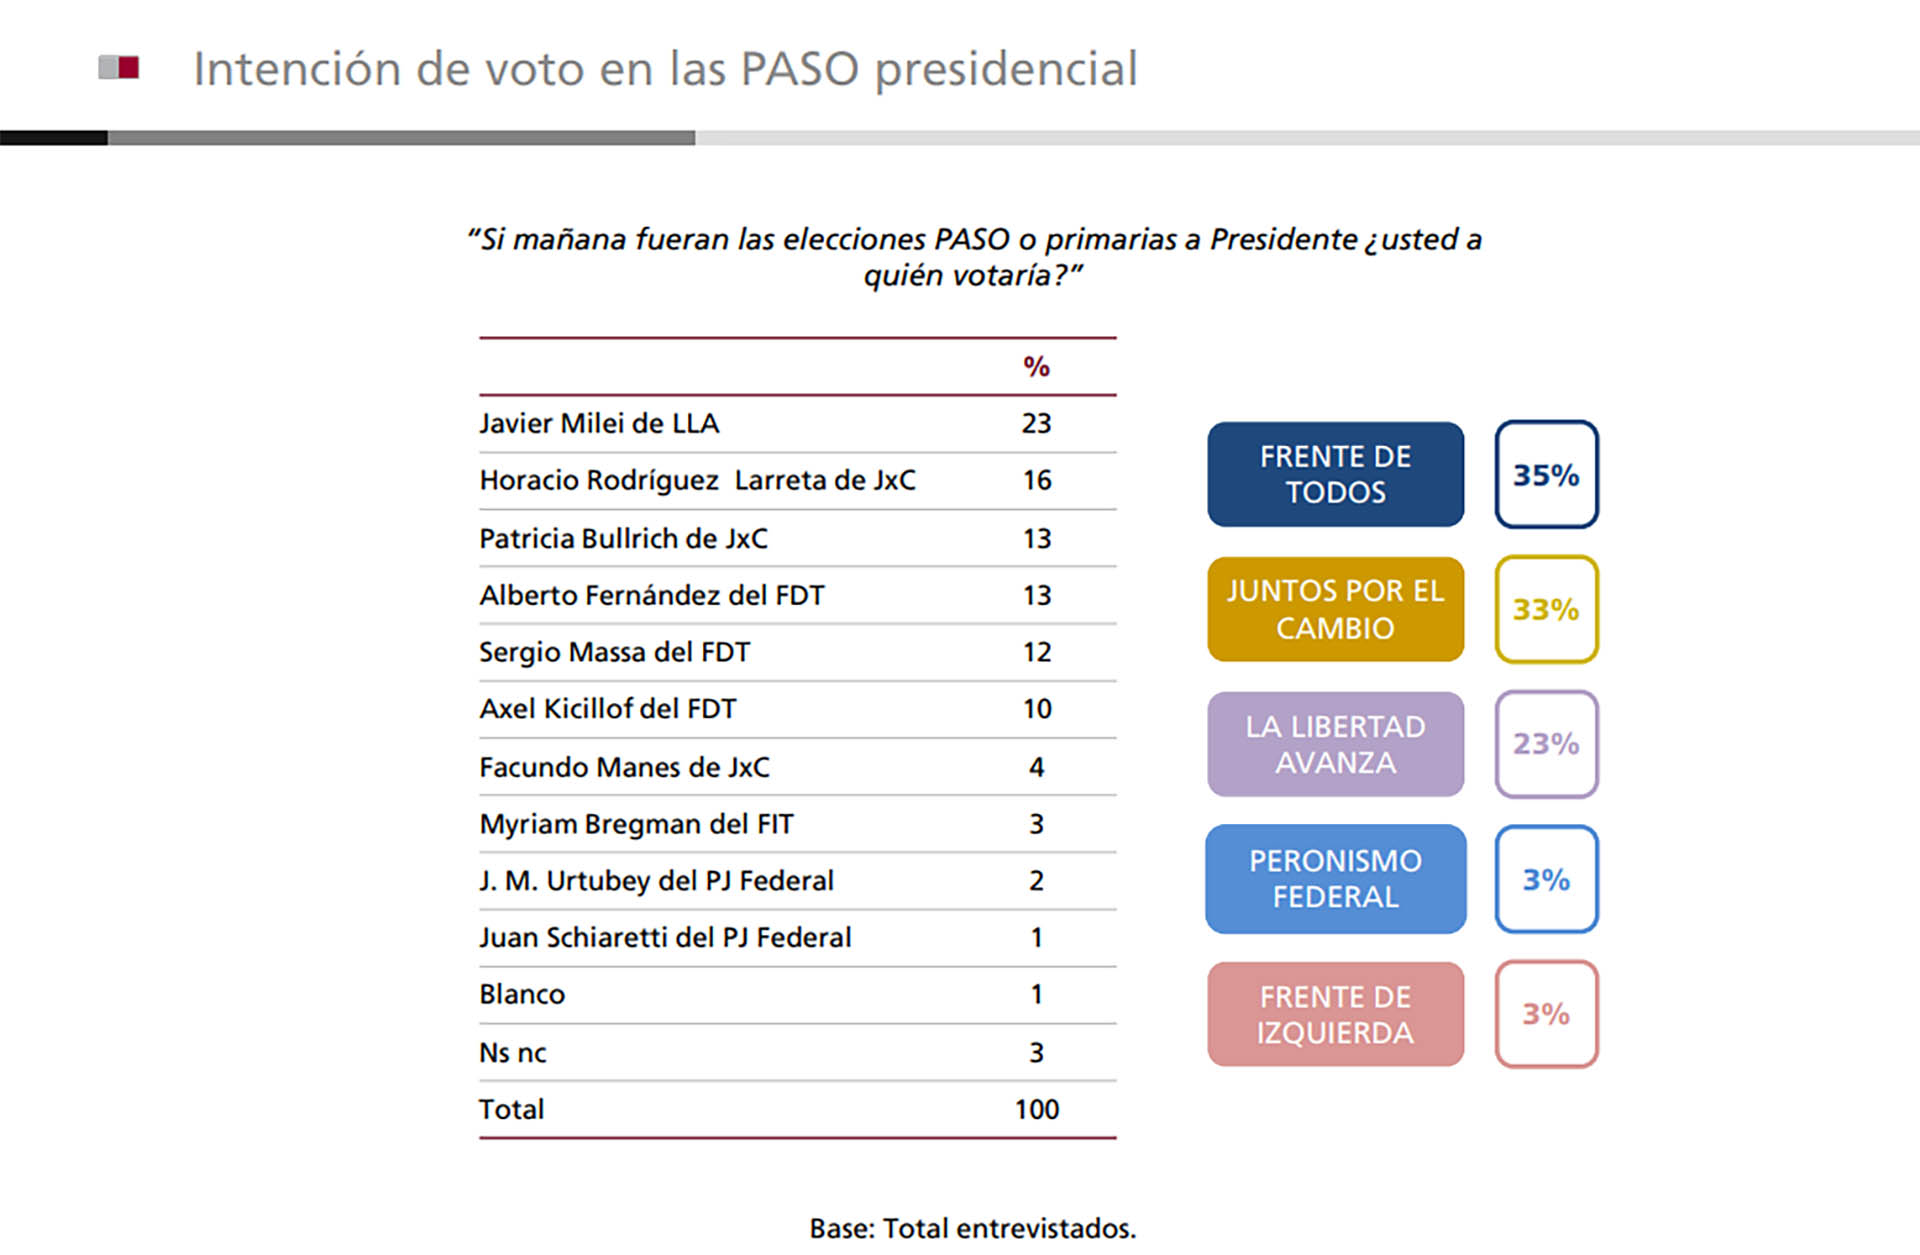The image size is (1920, 1255).
Task: Click the slide title about PASO presidencial
Action: coord(665,69)
